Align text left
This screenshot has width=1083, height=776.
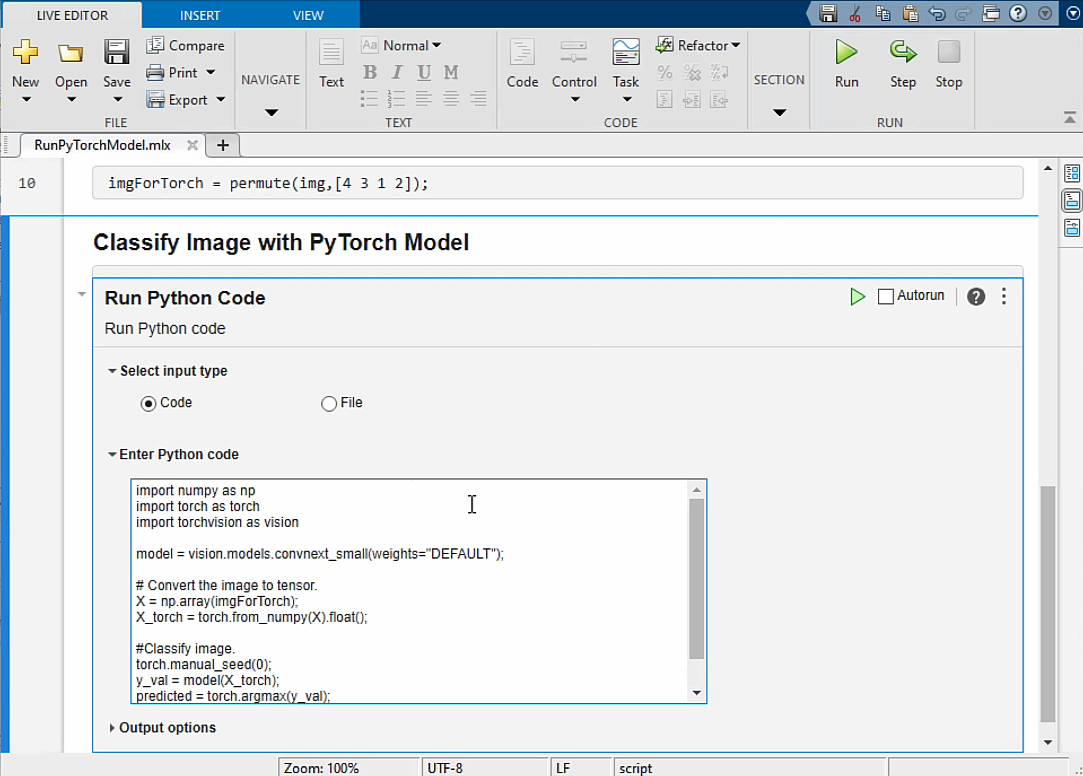(423, 99)
